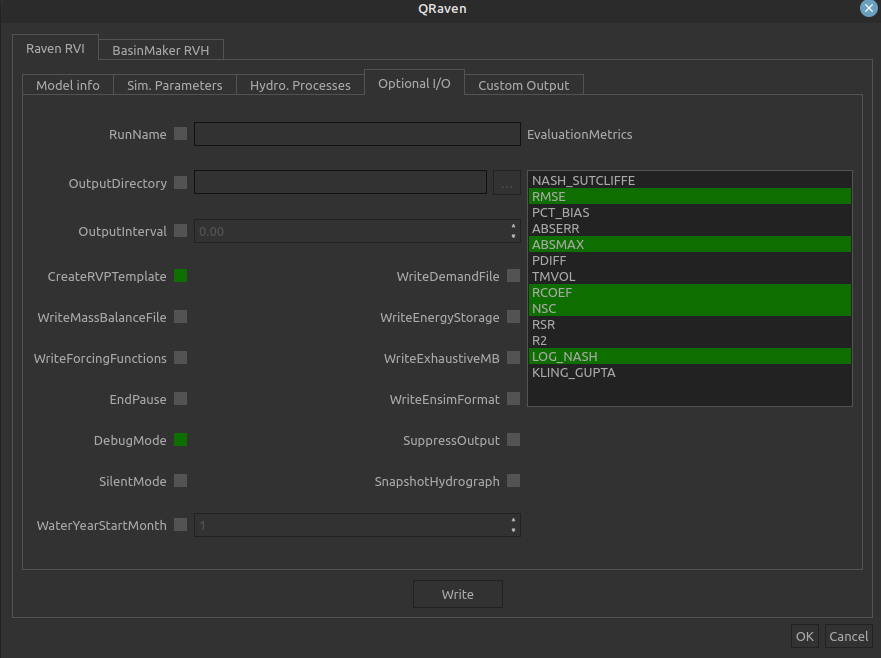Image resolution: width=881 pixels, height=658 pixels.
Task: Go to Sim. Parameters tab
Action: pos(175,85)
